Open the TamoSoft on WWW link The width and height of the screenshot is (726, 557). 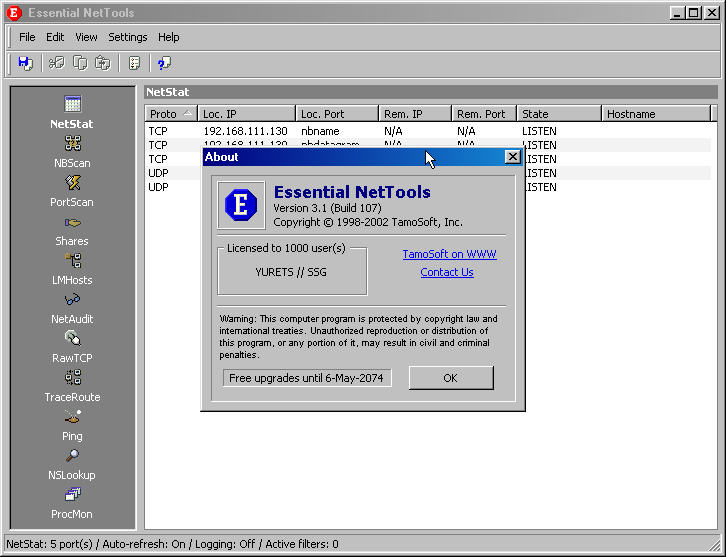(x=449, y=254)
